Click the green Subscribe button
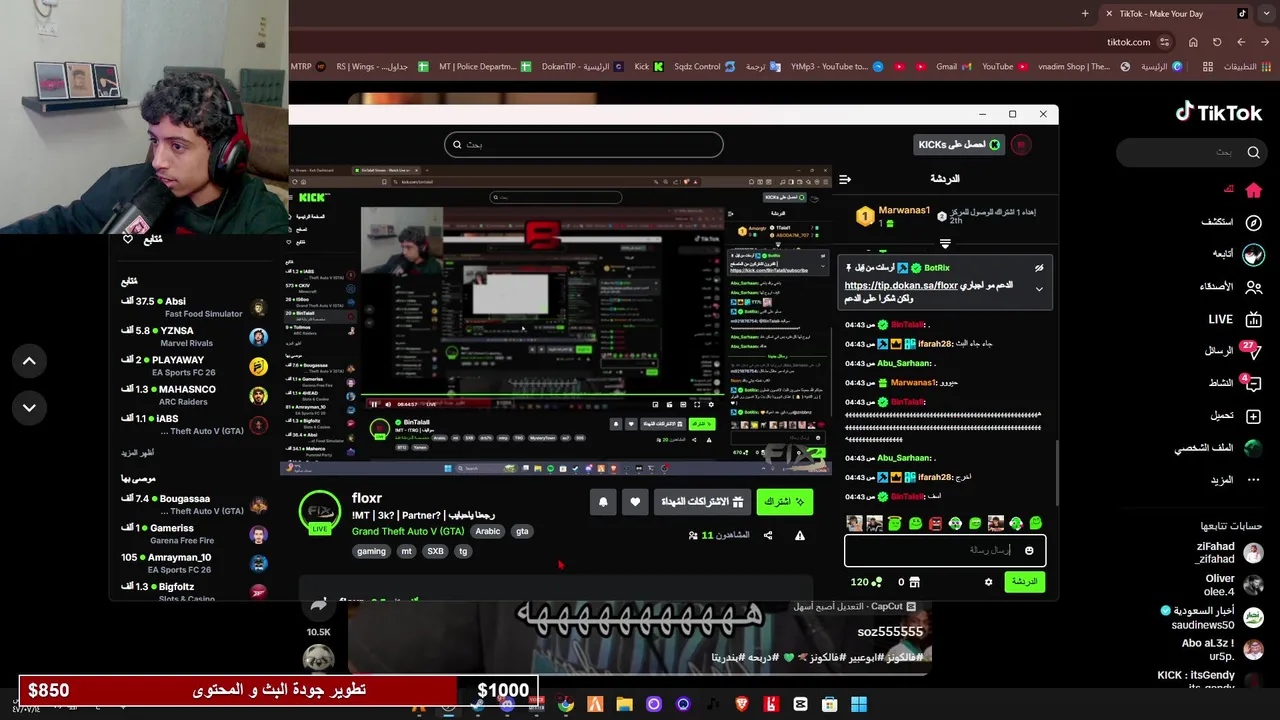The width and height of the screenshot is (1280, 720). pyautogui.click(x=784, y=502)
